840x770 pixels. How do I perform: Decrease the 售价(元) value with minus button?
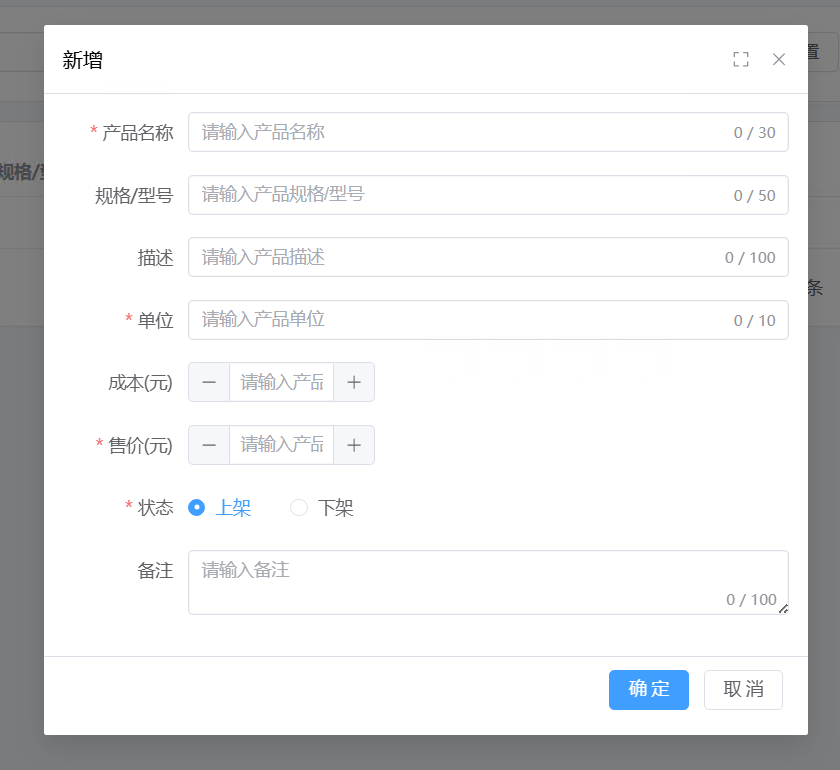(x=209, y=445)
